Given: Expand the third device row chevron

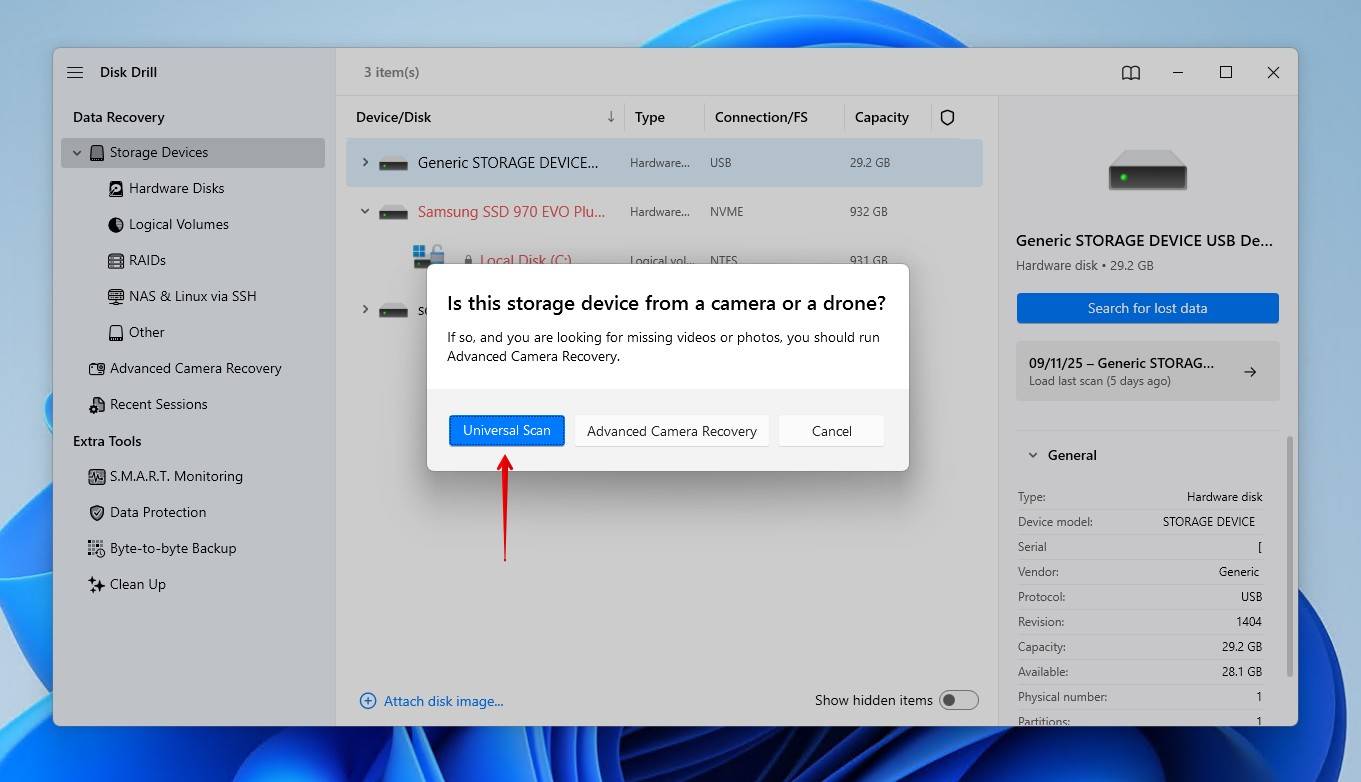Looking at the screenshot, I should tap(365, 309).
